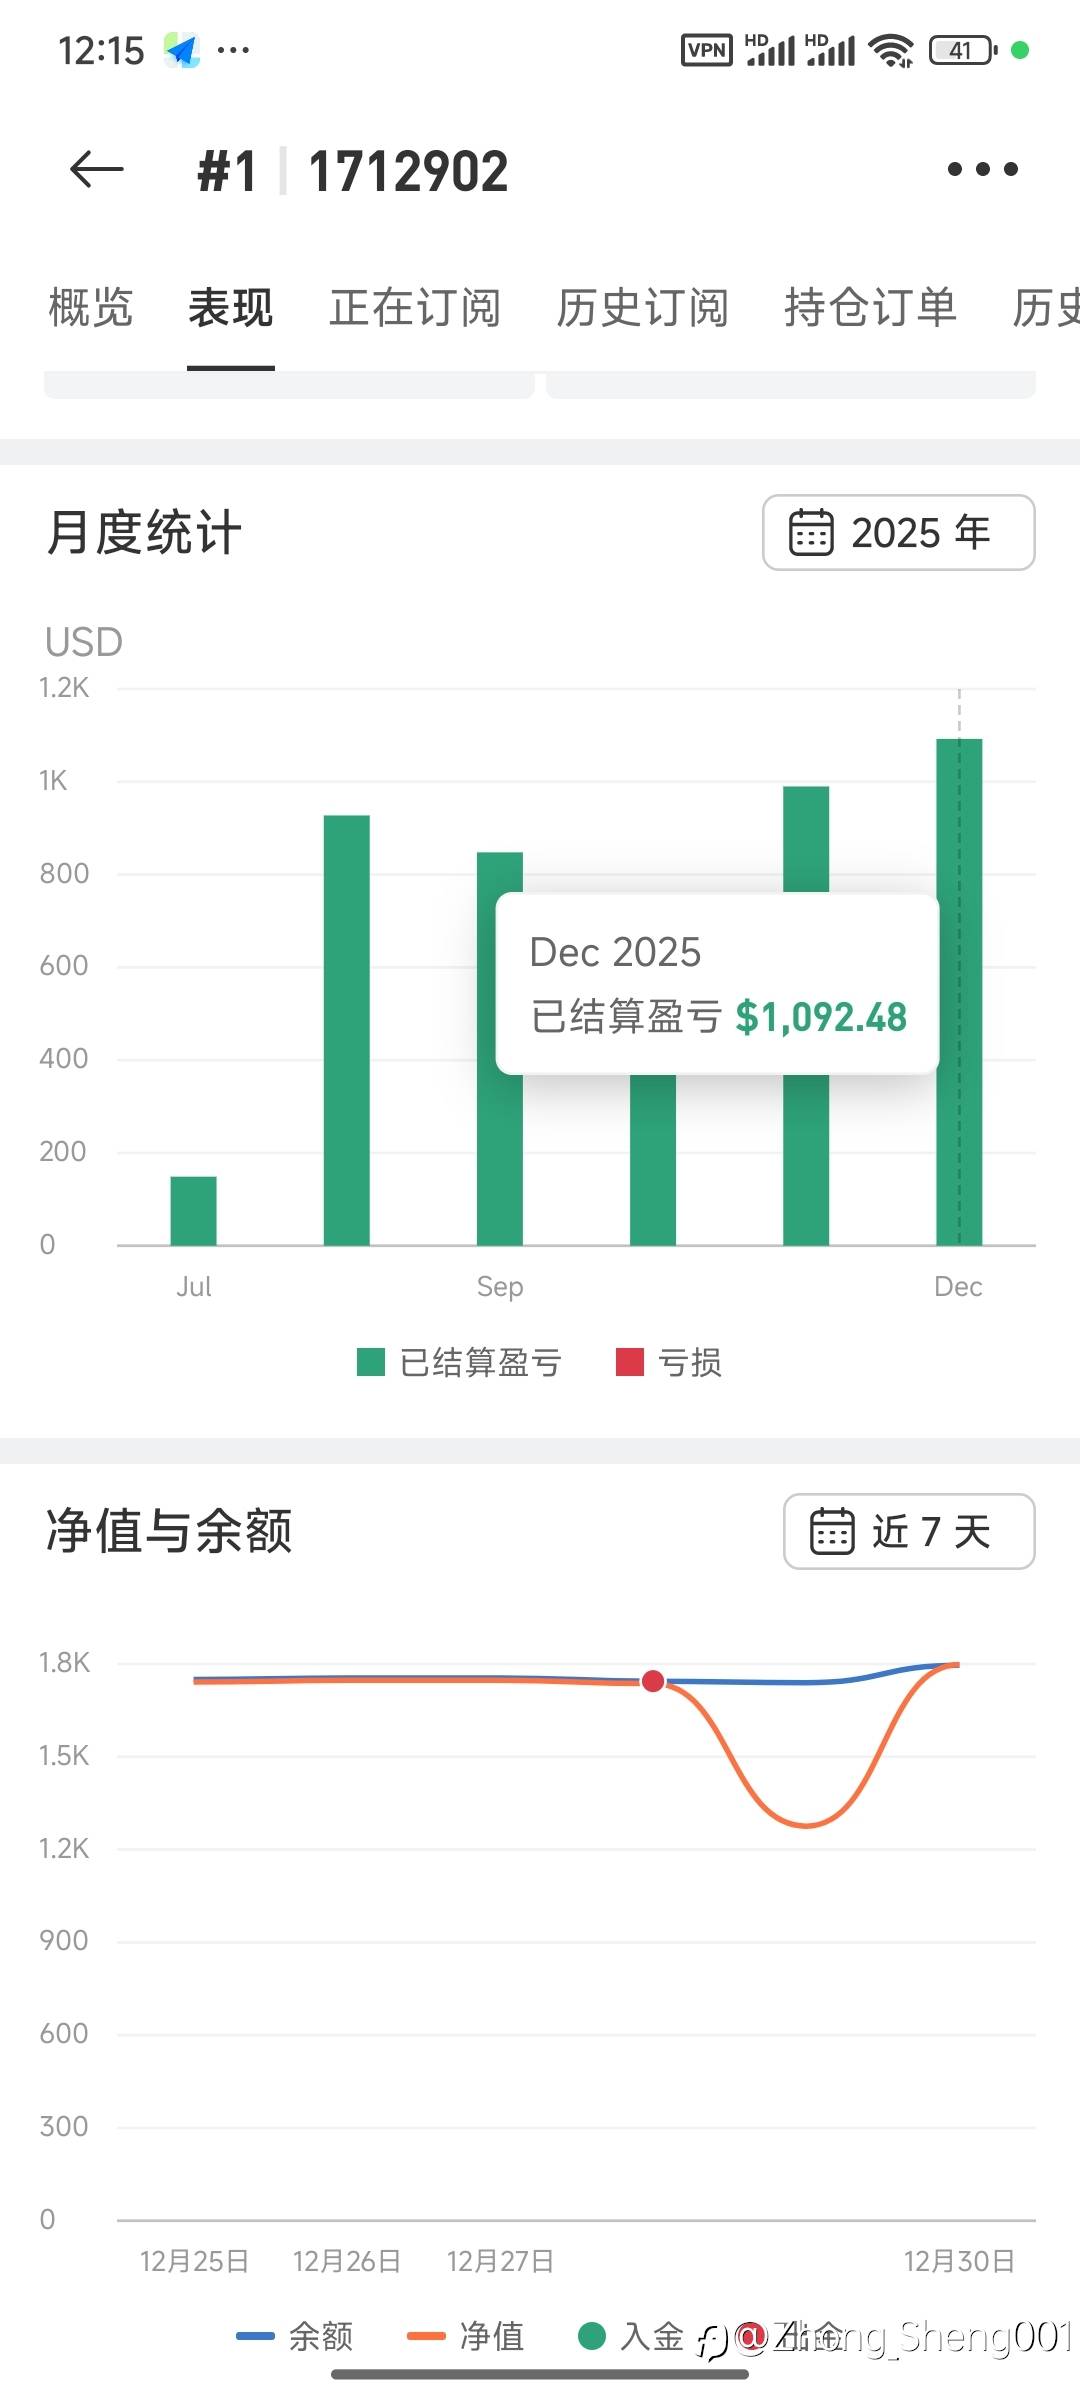The width and height of the screenshot is (1080, 2400).
Task: Tap the calendar icon beside 近 7 天
Action: tap(832, 1531)
